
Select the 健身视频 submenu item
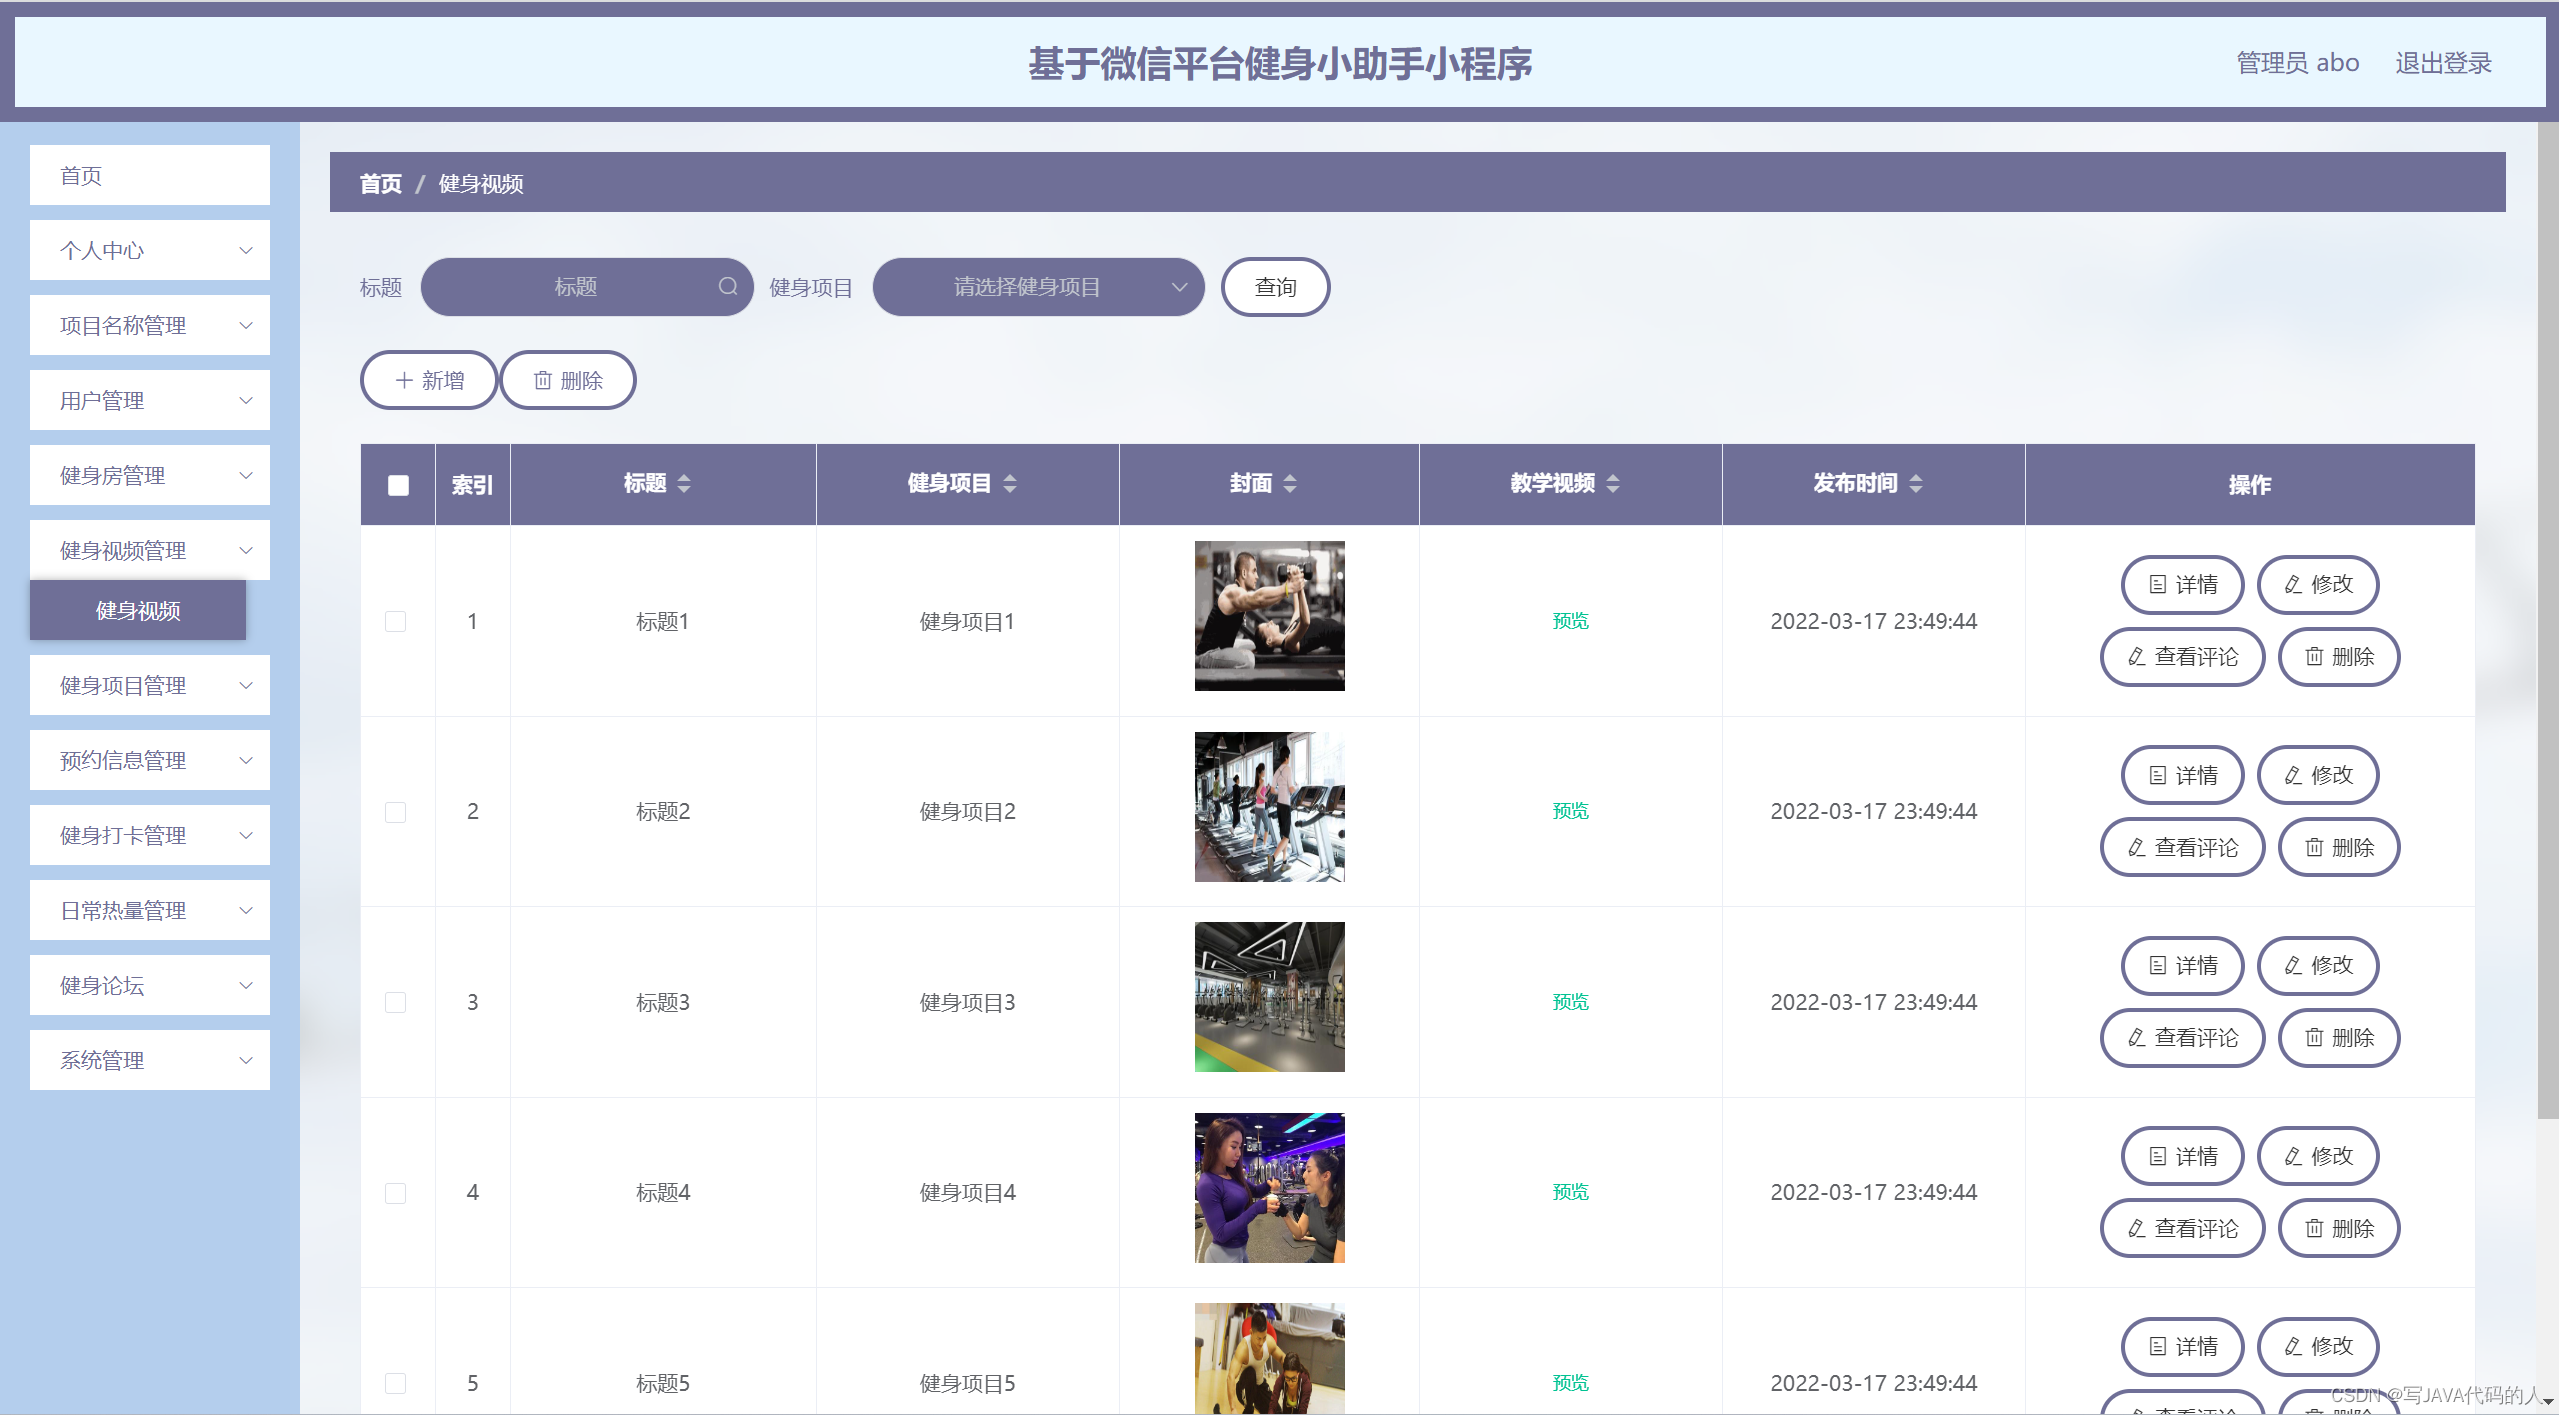(x=138, y=610)
